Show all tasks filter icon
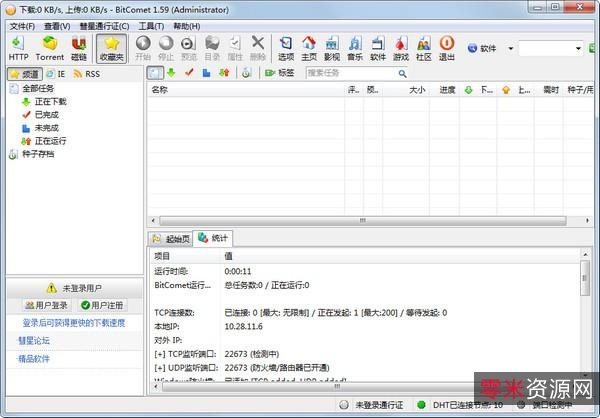 [x=155, y=73]
